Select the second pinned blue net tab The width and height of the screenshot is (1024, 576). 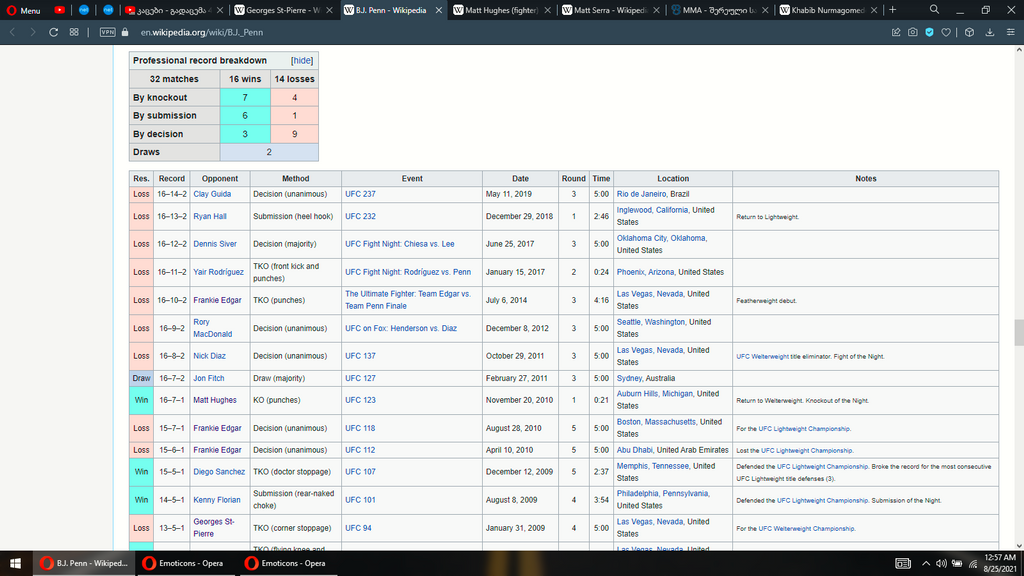[108, 10]
